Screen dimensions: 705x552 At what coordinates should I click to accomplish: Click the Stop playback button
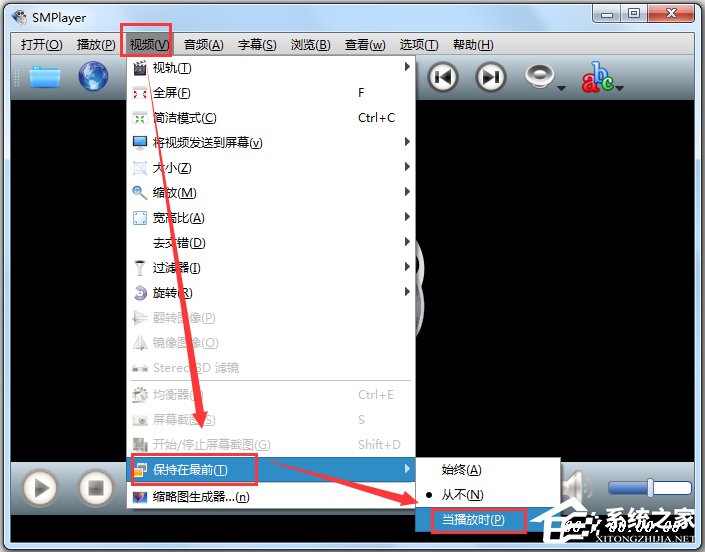click(x=96, y=488)
